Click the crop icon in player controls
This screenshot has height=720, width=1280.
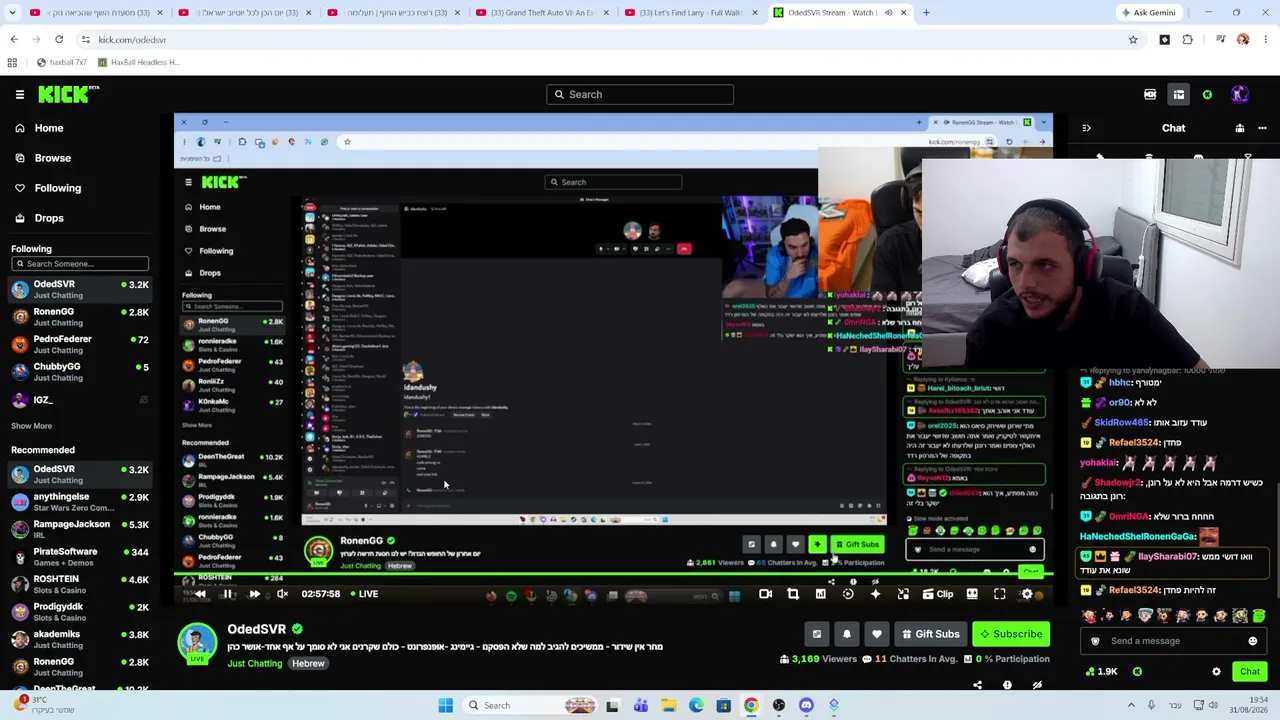click(x=793, y=594)
